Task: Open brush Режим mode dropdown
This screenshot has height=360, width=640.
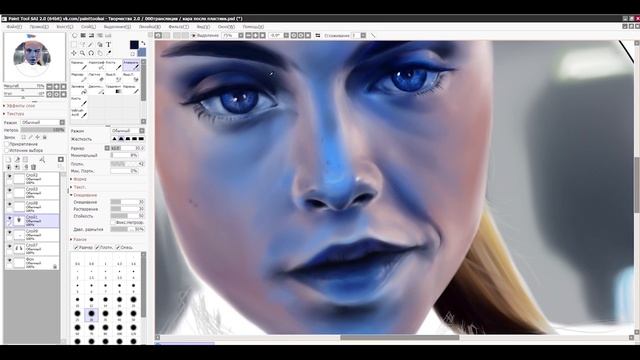Action: [x=128, y=131]
